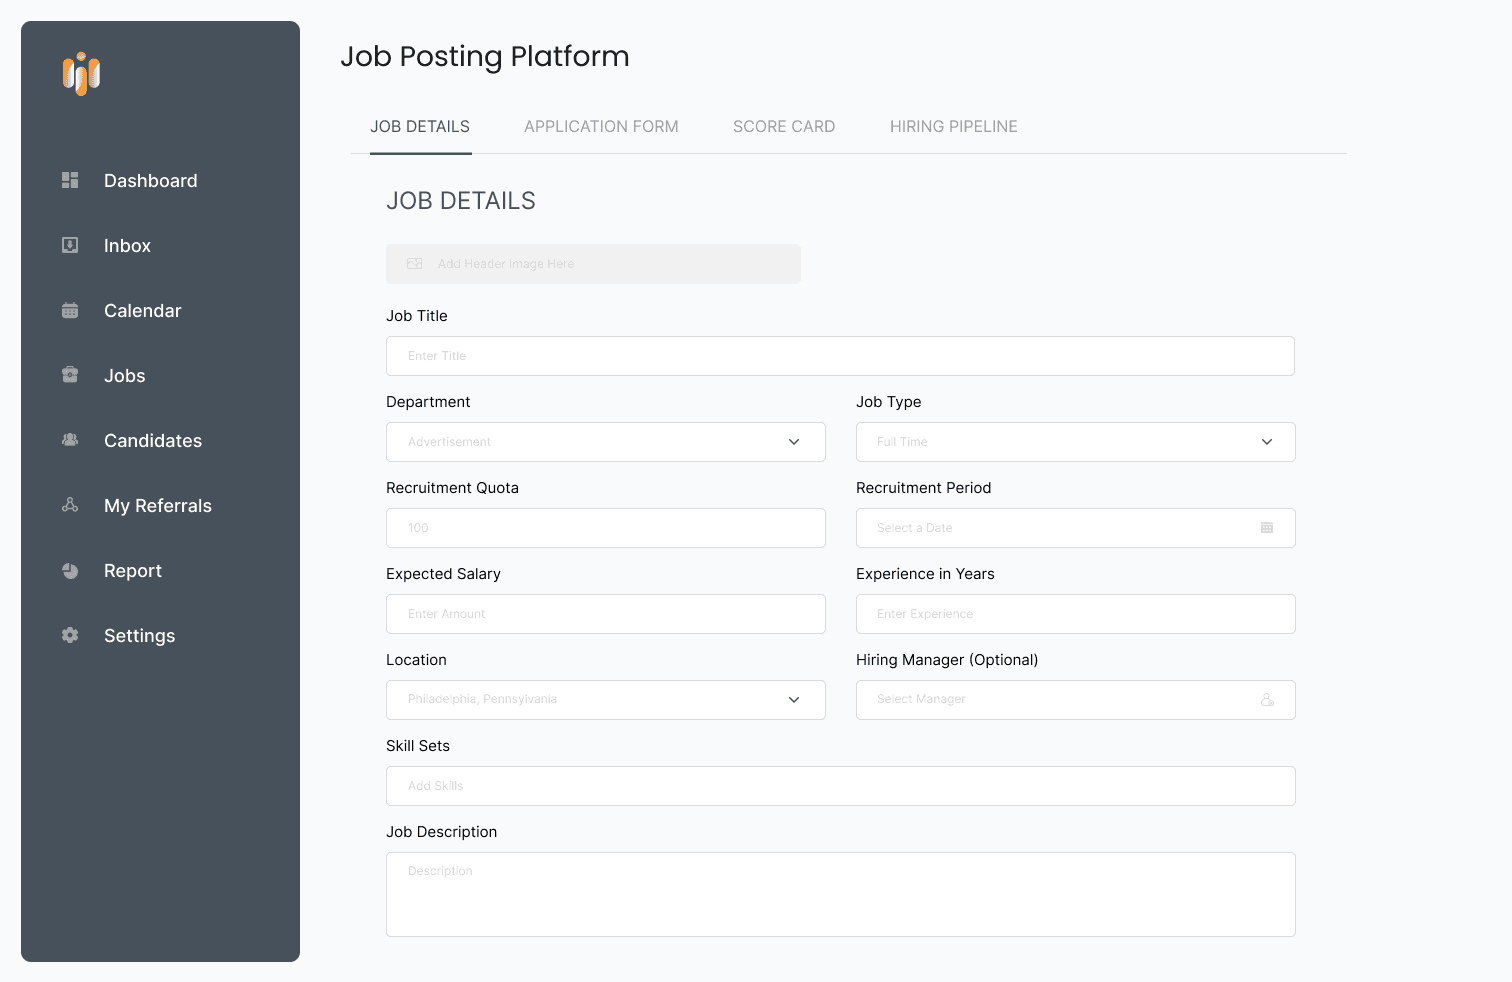Click the Enter Title input field
1512x982 pixels.
(x=840, y=355)
